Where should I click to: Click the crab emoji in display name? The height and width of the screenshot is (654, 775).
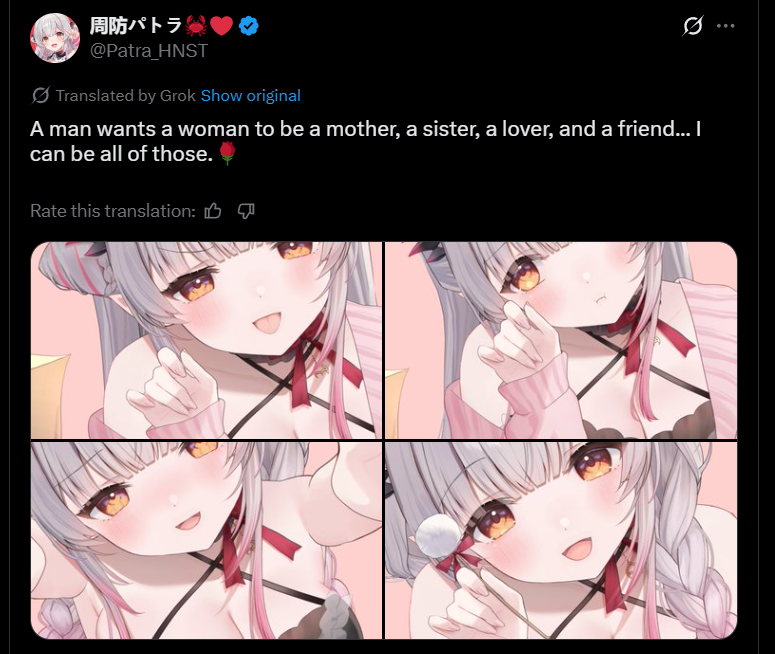pyautogui.click(x=196, y=26)
